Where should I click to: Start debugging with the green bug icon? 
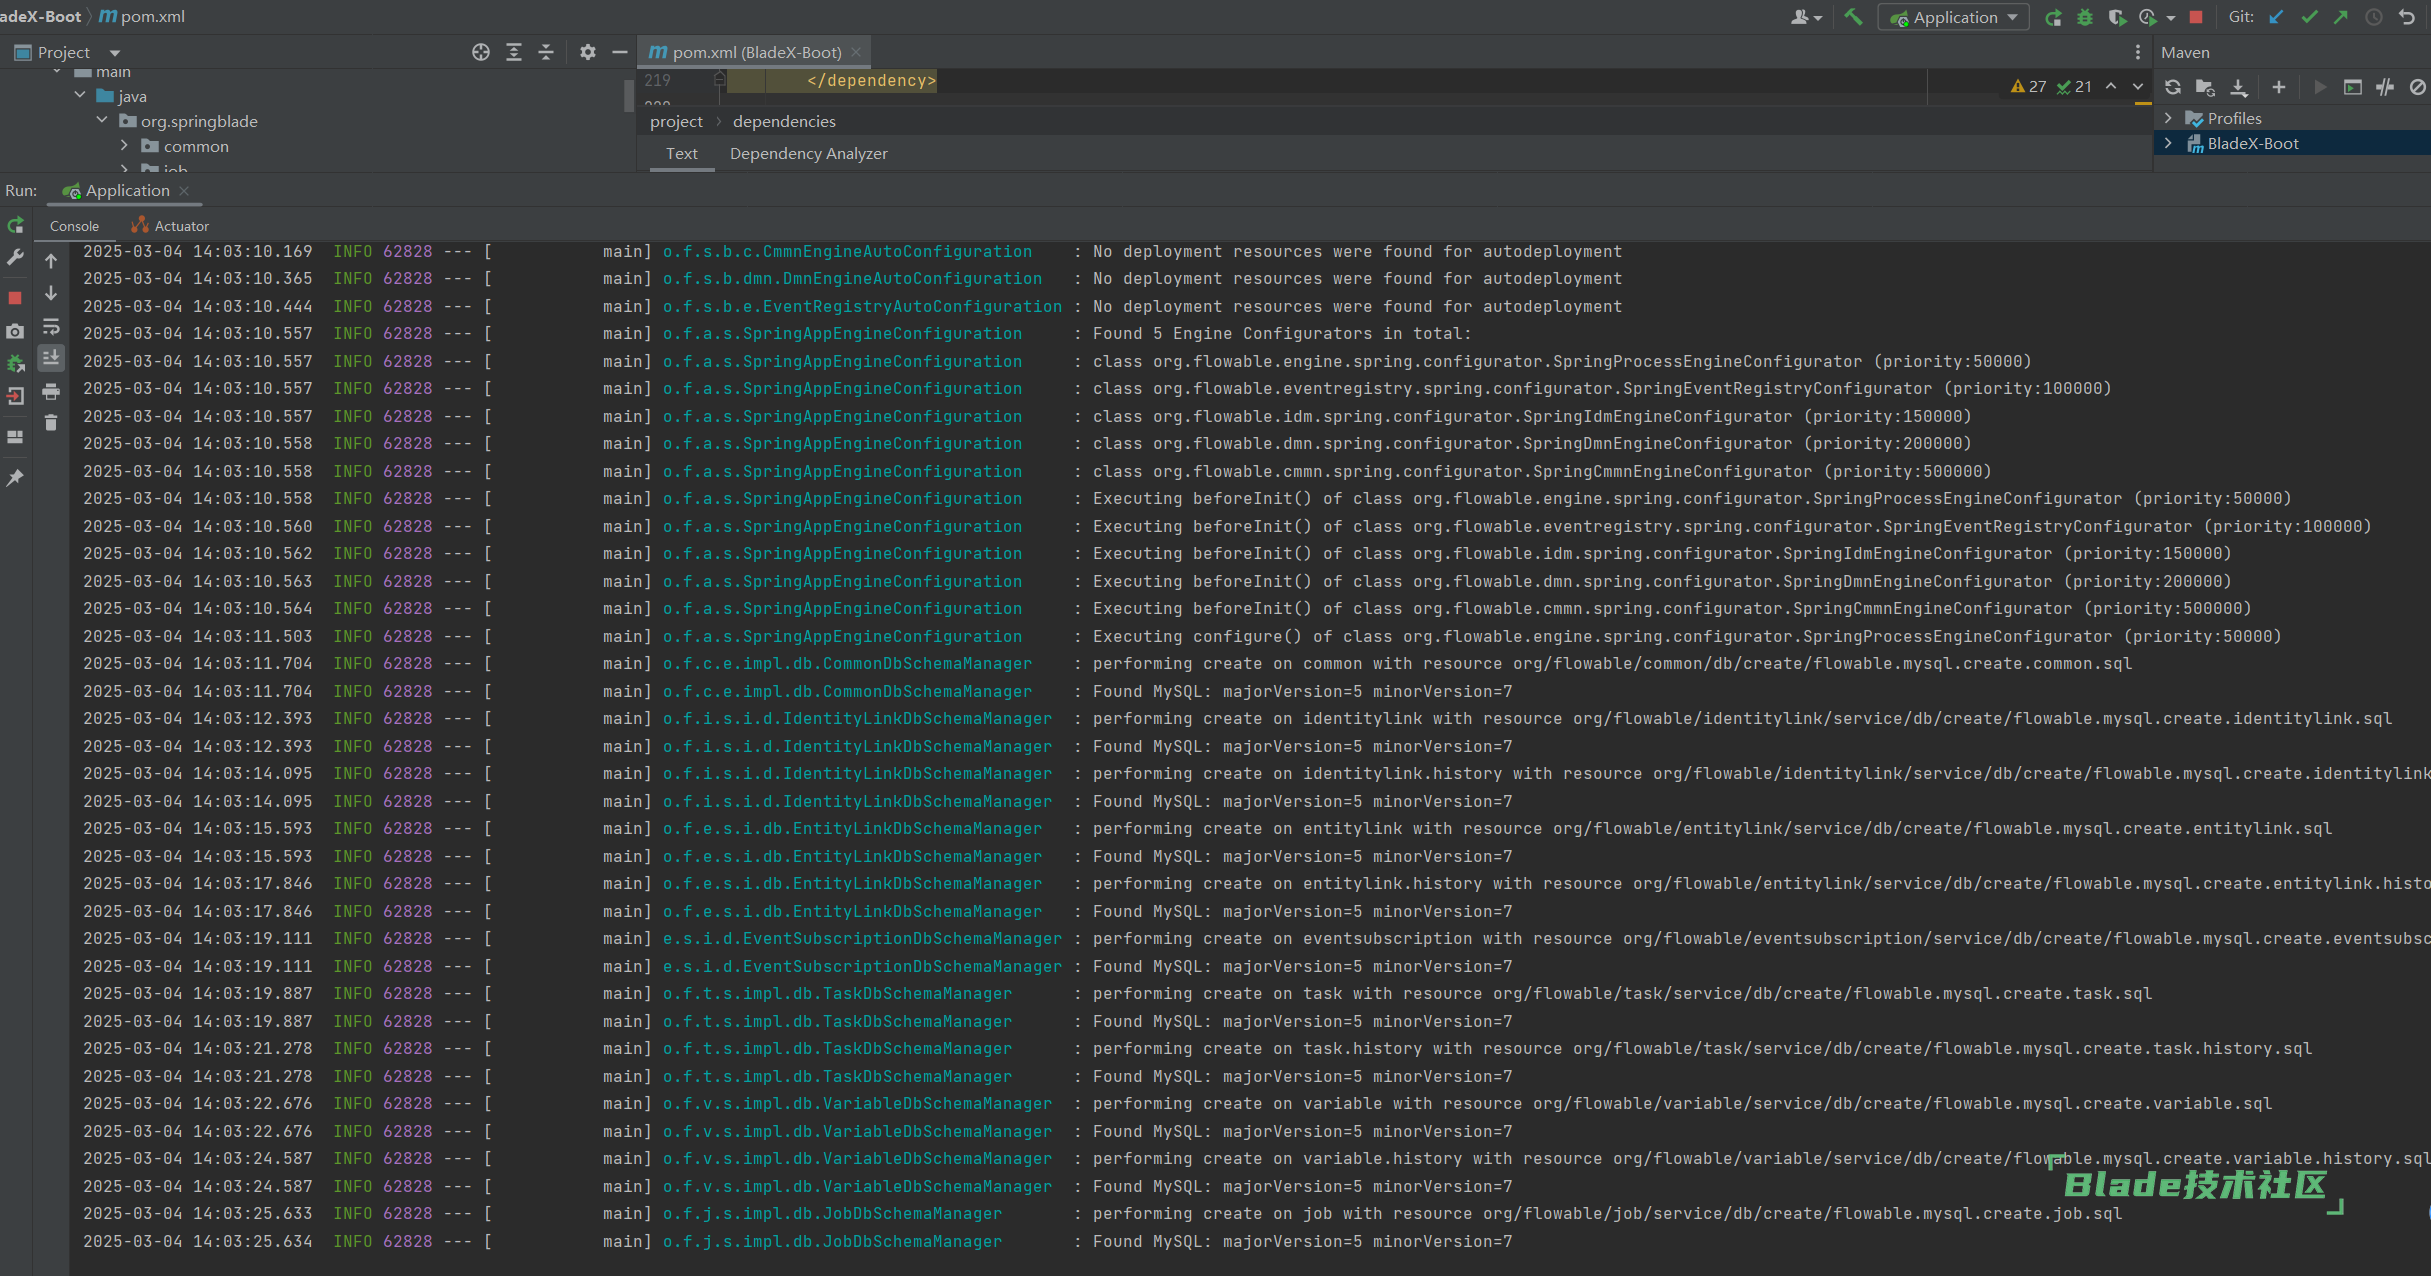(2085, 17)
